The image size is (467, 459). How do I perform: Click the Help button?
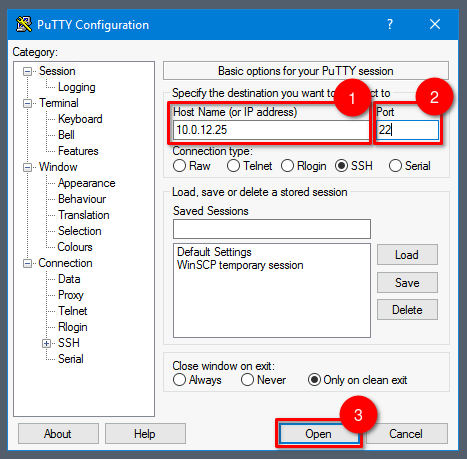point(145,434)
